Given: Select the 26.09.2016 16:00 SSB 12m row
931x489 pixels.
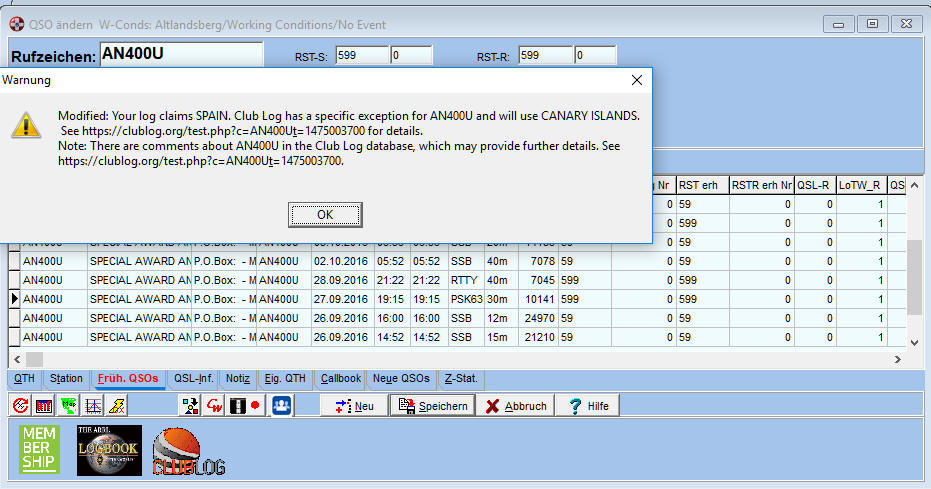Looking at the screenshot, I should click(457, 318).
